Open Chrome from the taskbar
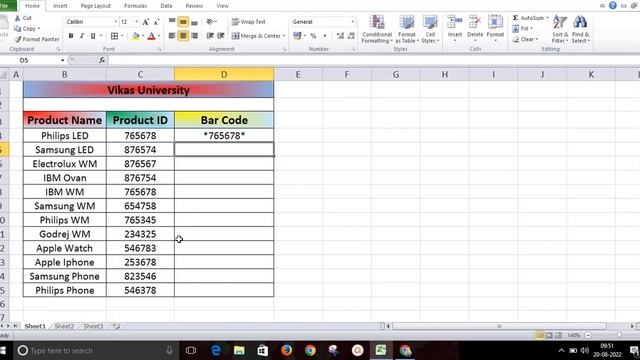 tap(310, 351)
